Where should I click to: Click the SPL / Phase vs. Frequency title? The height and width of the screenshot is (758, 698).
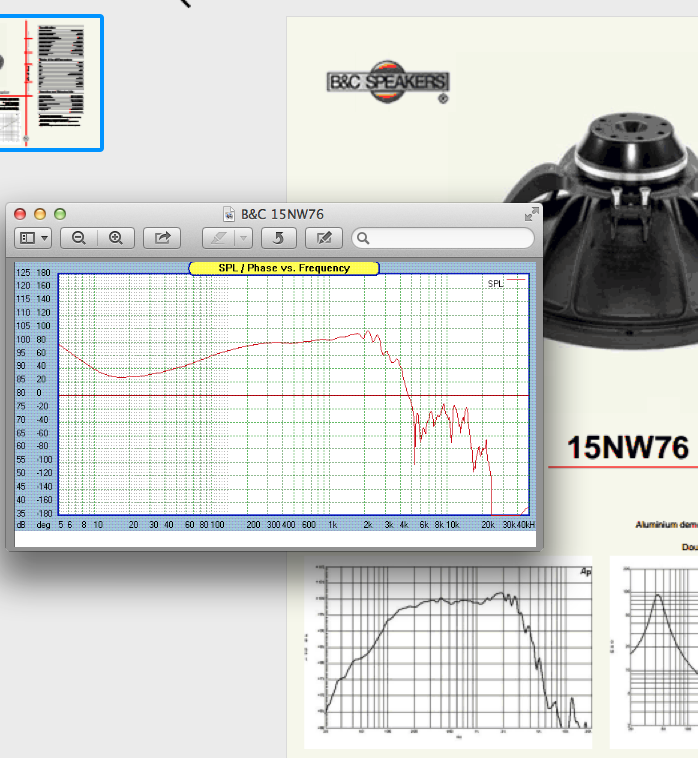284,268
